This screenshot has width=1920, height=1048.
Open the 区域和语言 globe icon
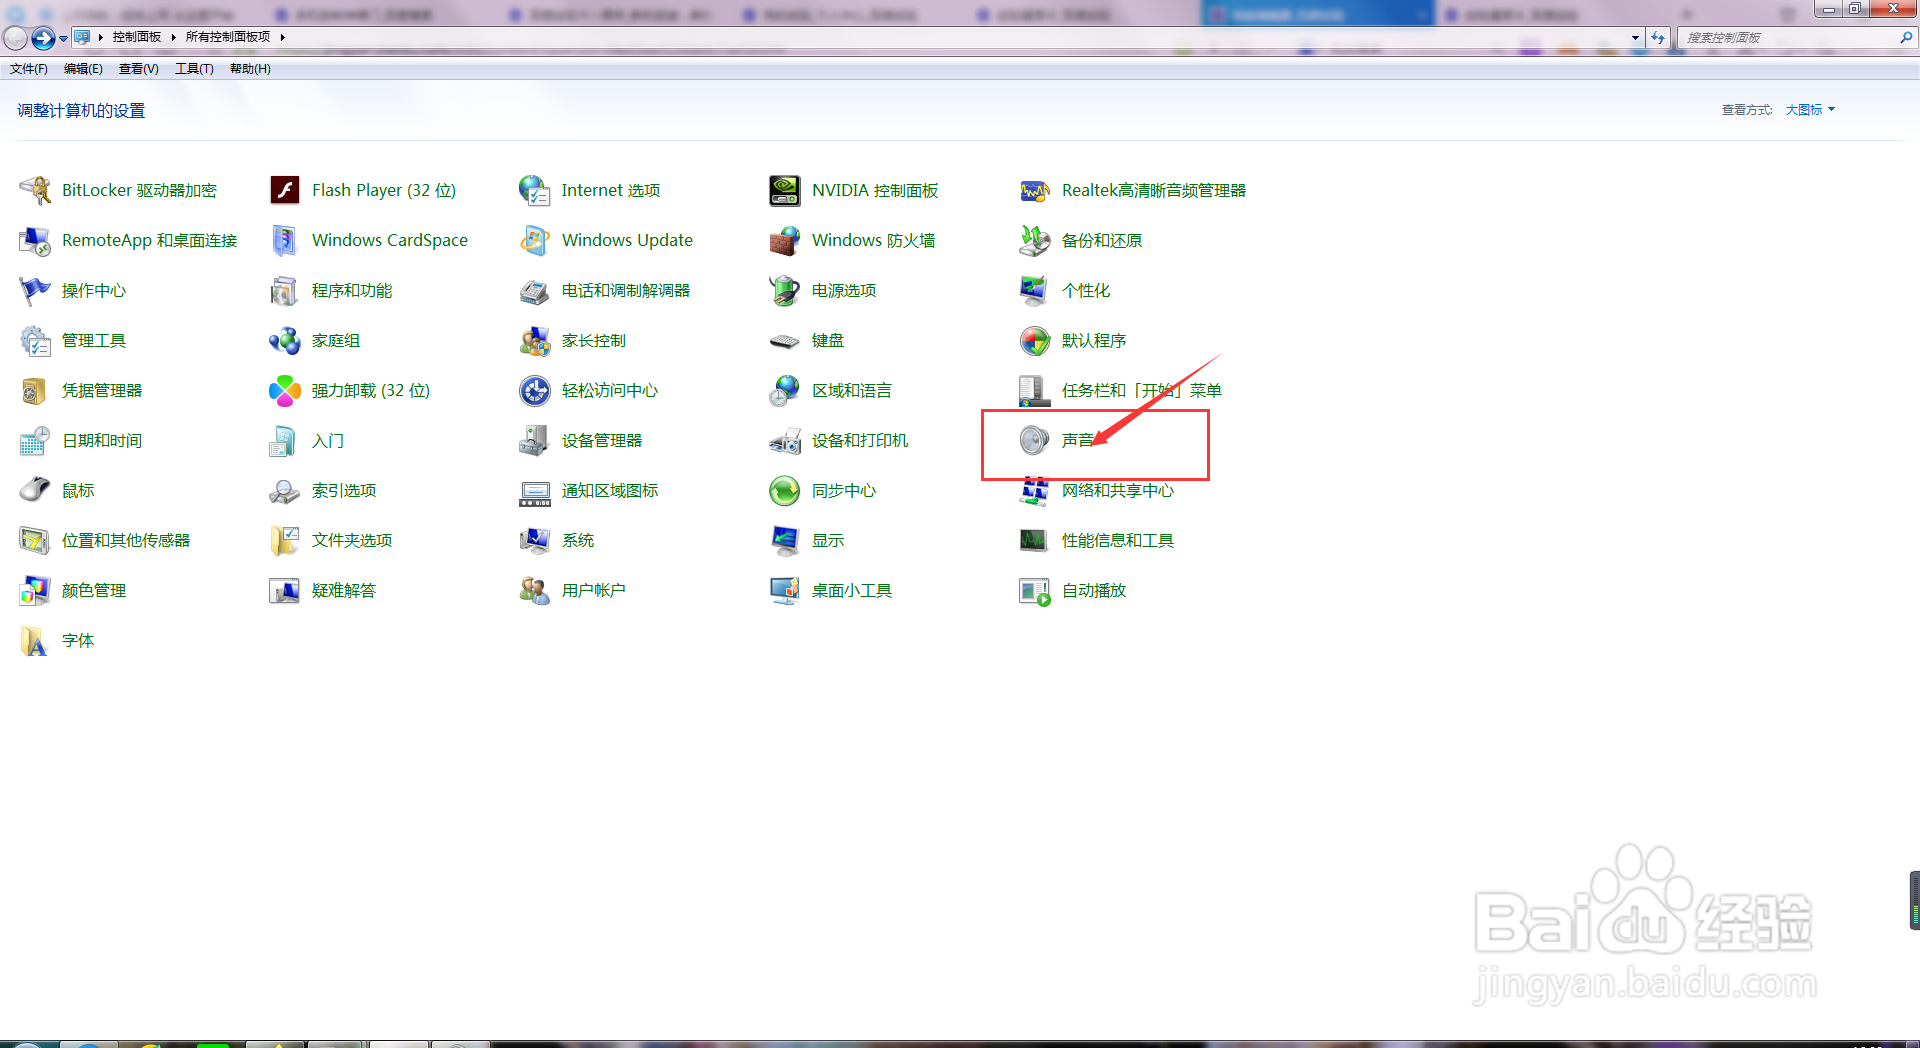point(785,390)
